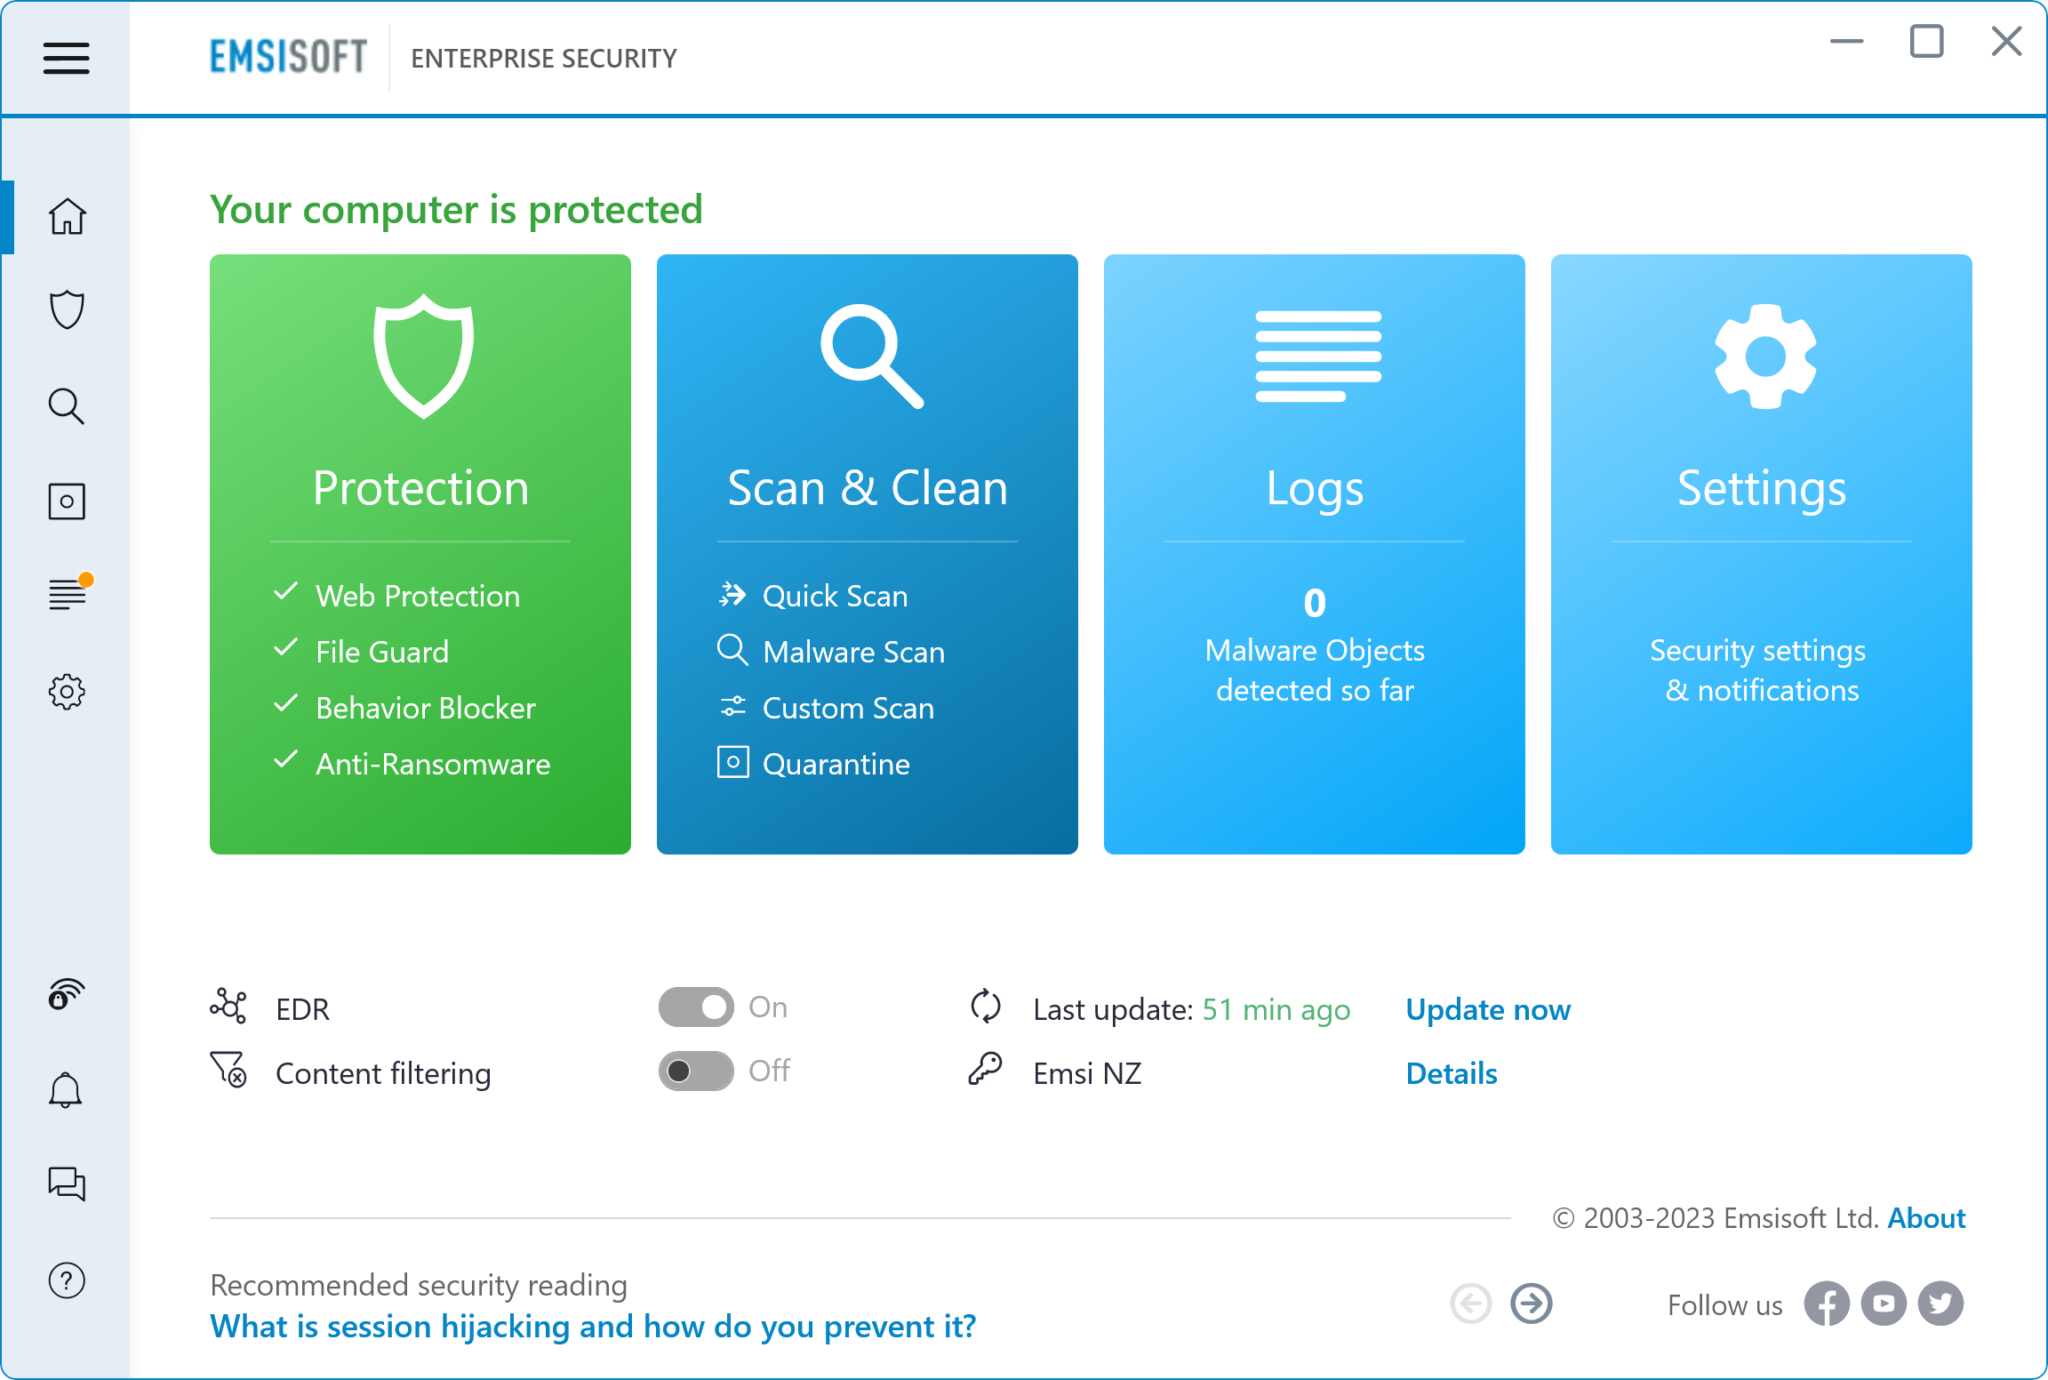Start a Quick Scan
This screenshot has height=1380, width=2048.
pos(834,596)
